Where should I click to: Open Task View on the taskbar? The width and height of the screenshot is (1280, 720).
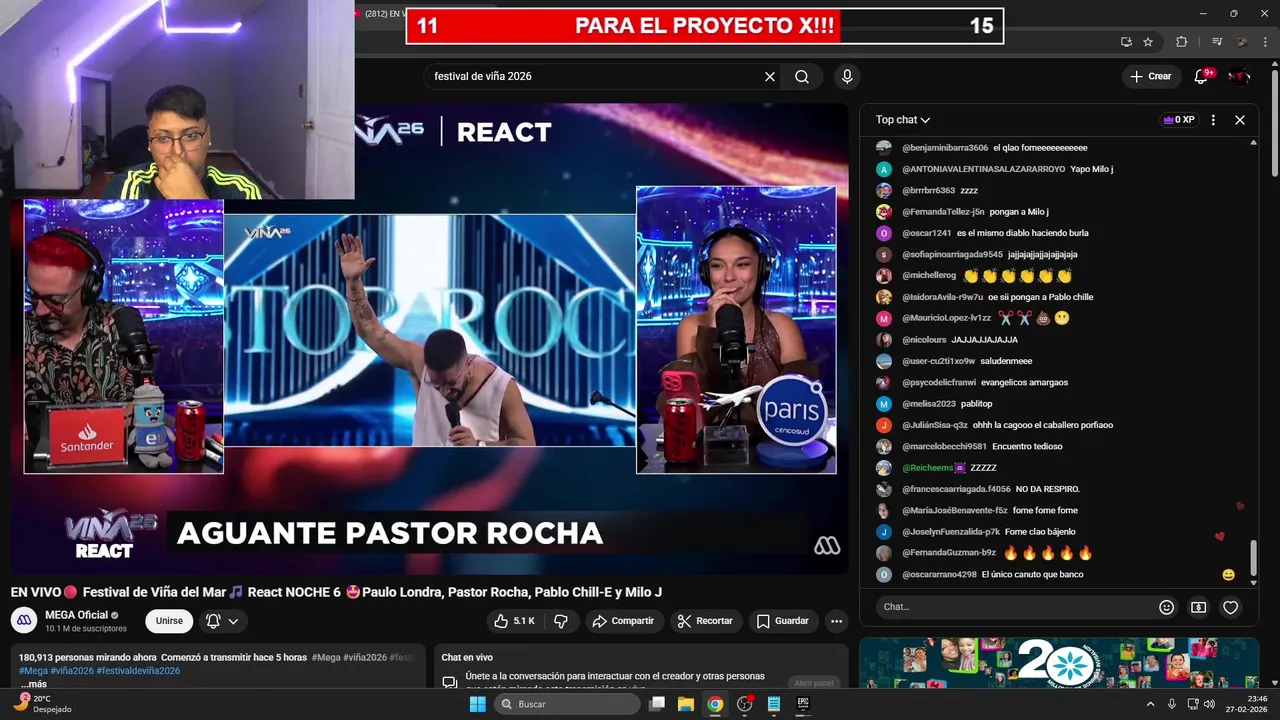pyautogui.click(x=657, y=704)
